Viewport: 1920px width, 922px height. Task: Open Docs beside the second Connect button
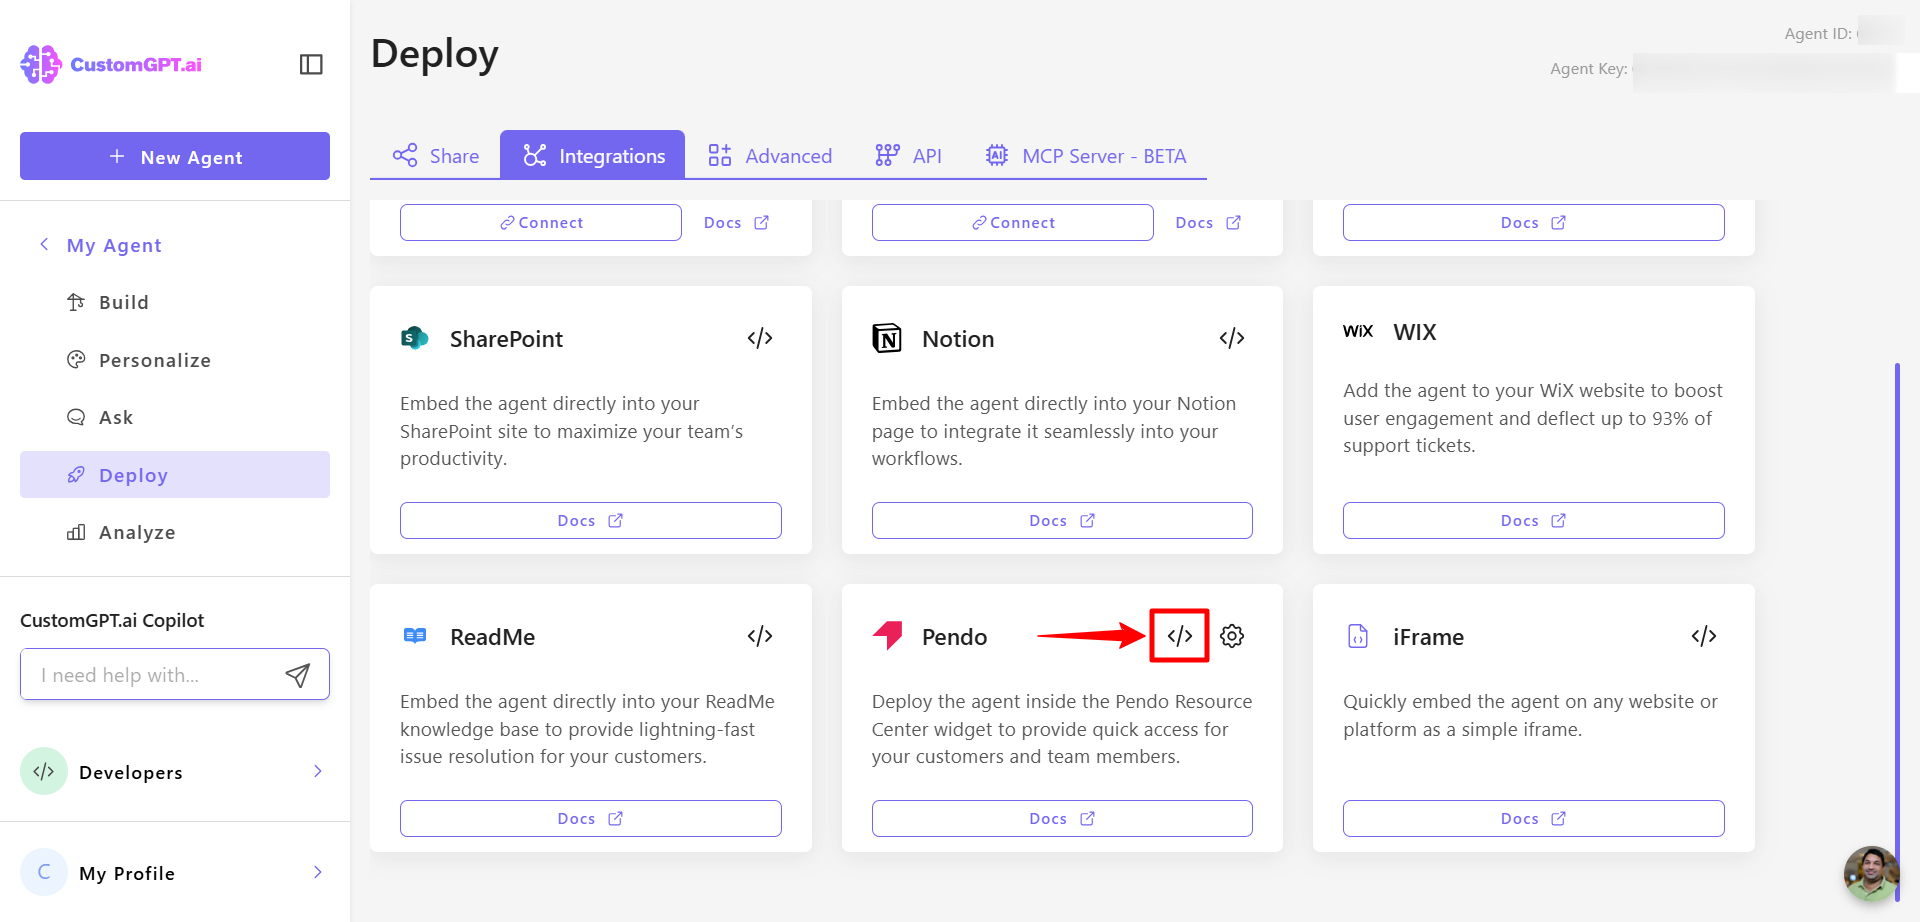(1208, 222)
